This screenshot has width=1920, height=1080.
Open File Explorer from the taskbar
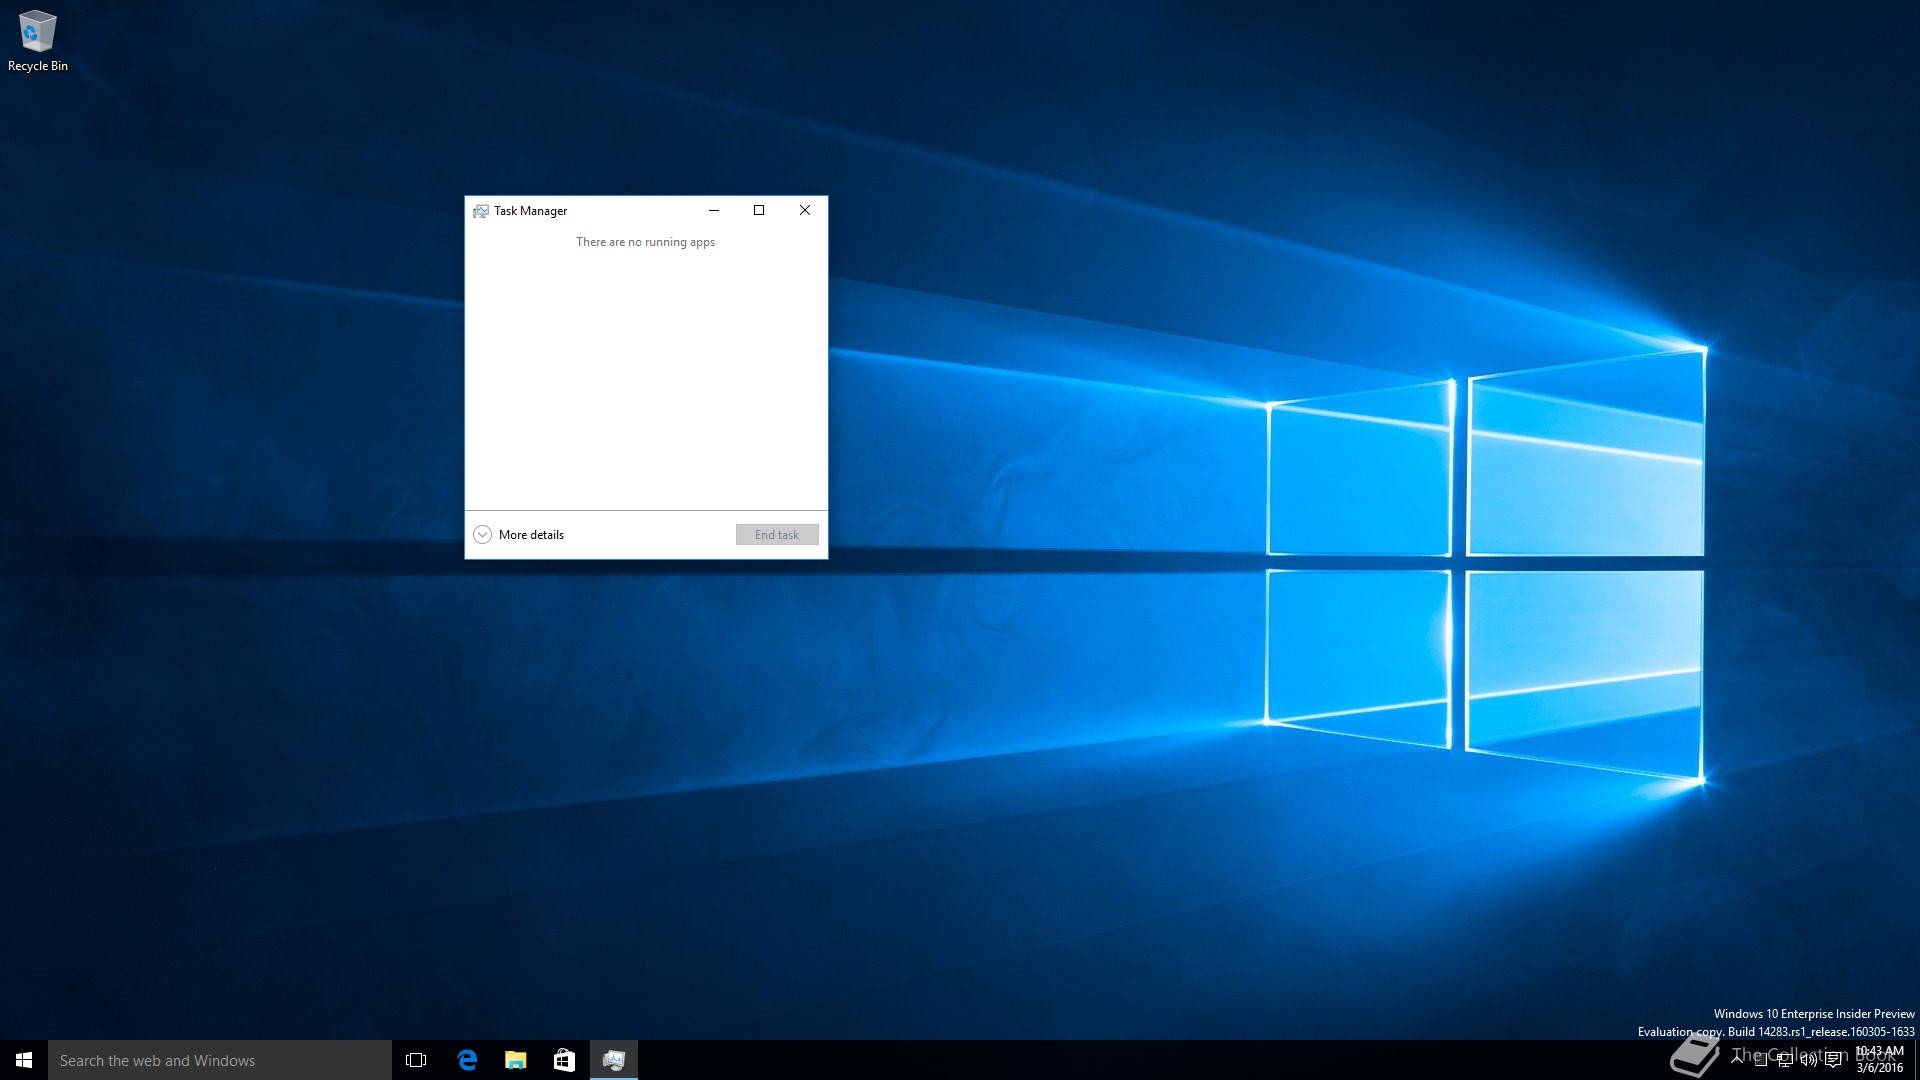click(x=516, y=1060)
